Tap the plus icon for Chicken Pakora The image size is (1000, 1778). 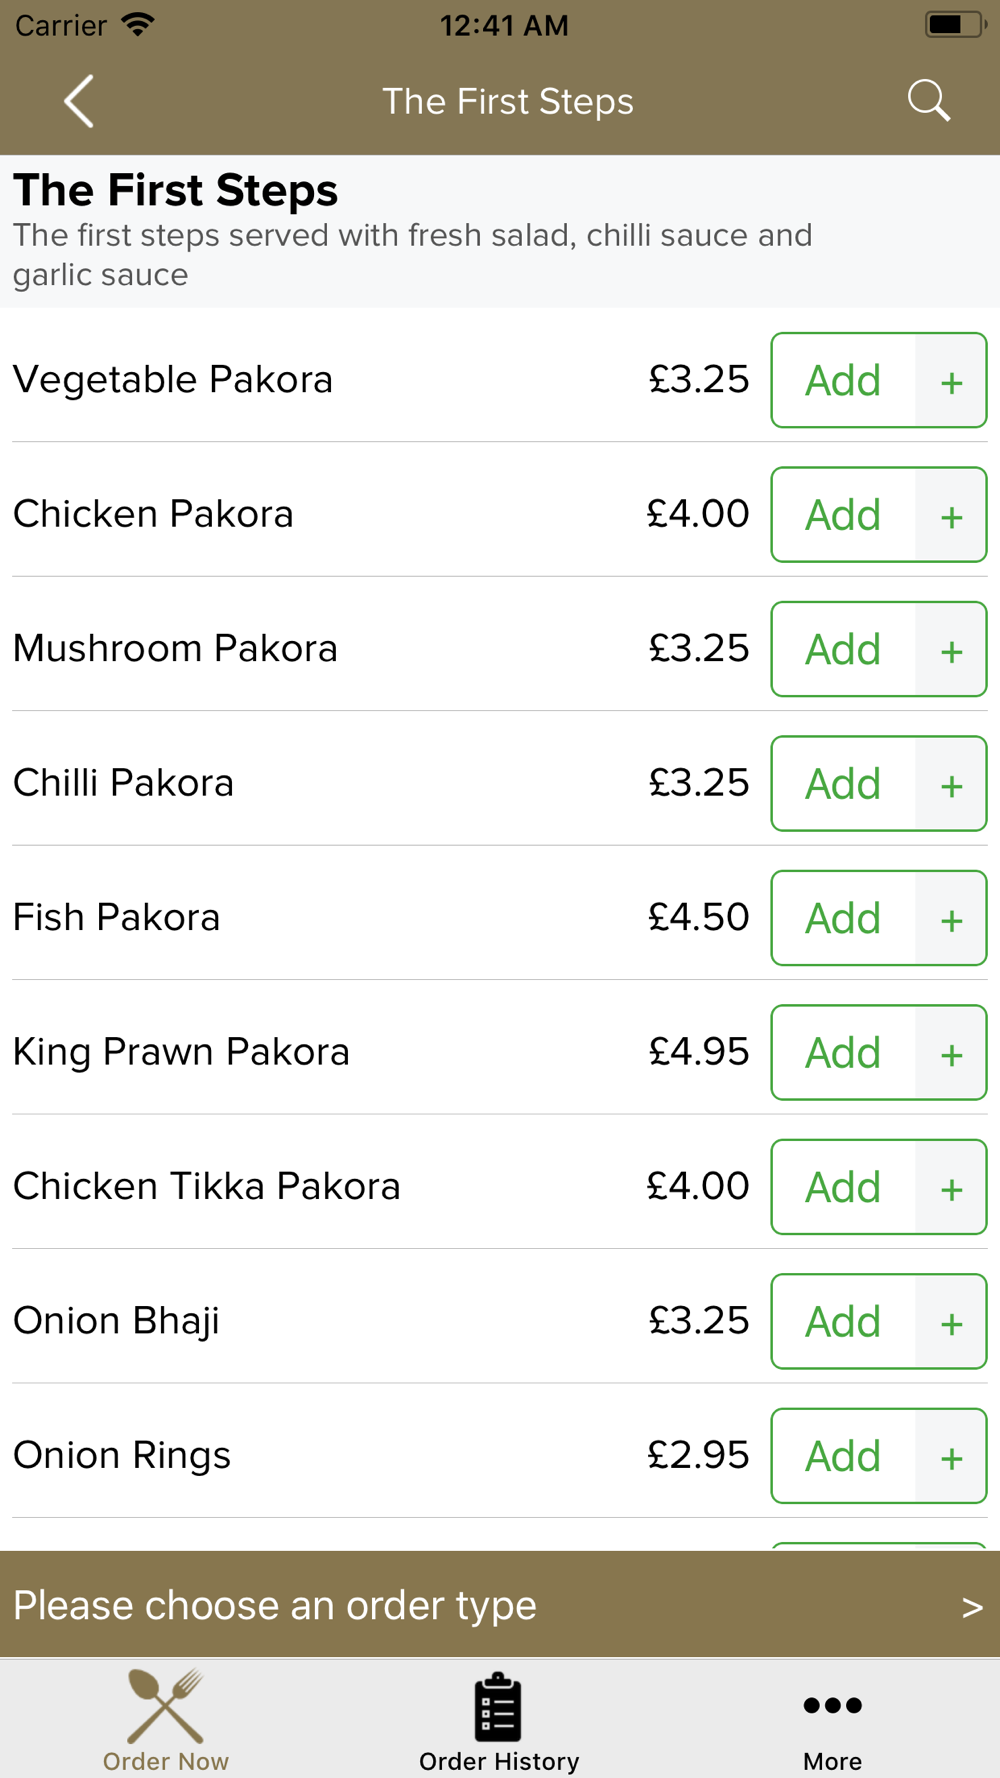(x=951, y=516)
